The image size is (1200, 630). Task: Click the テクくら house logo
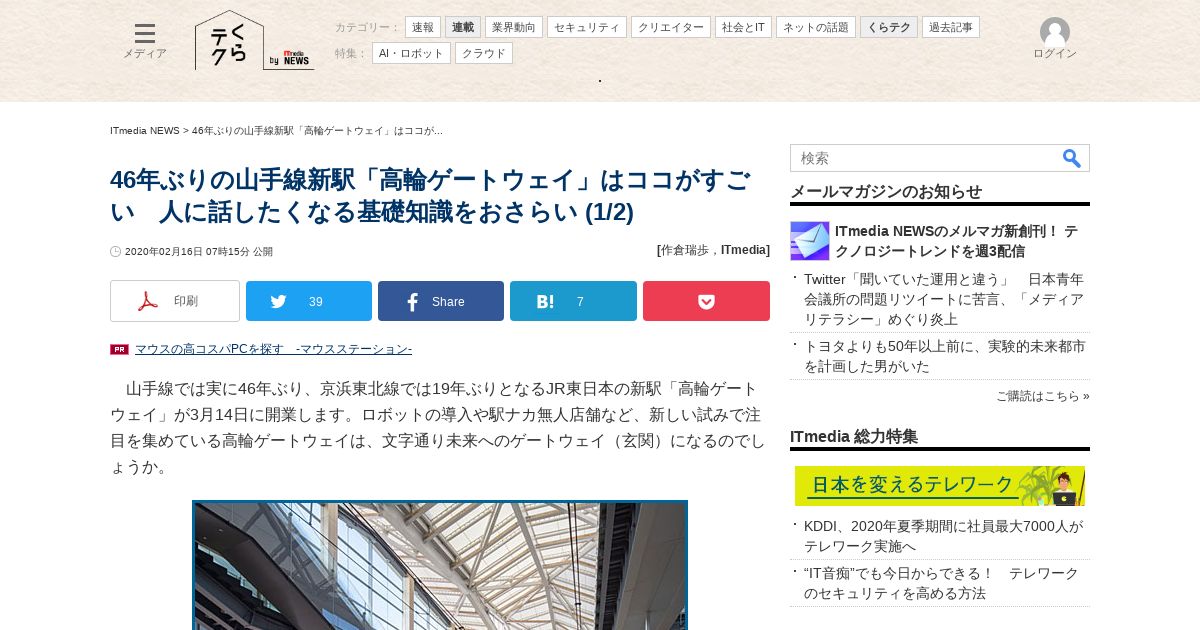pos(229,40)
